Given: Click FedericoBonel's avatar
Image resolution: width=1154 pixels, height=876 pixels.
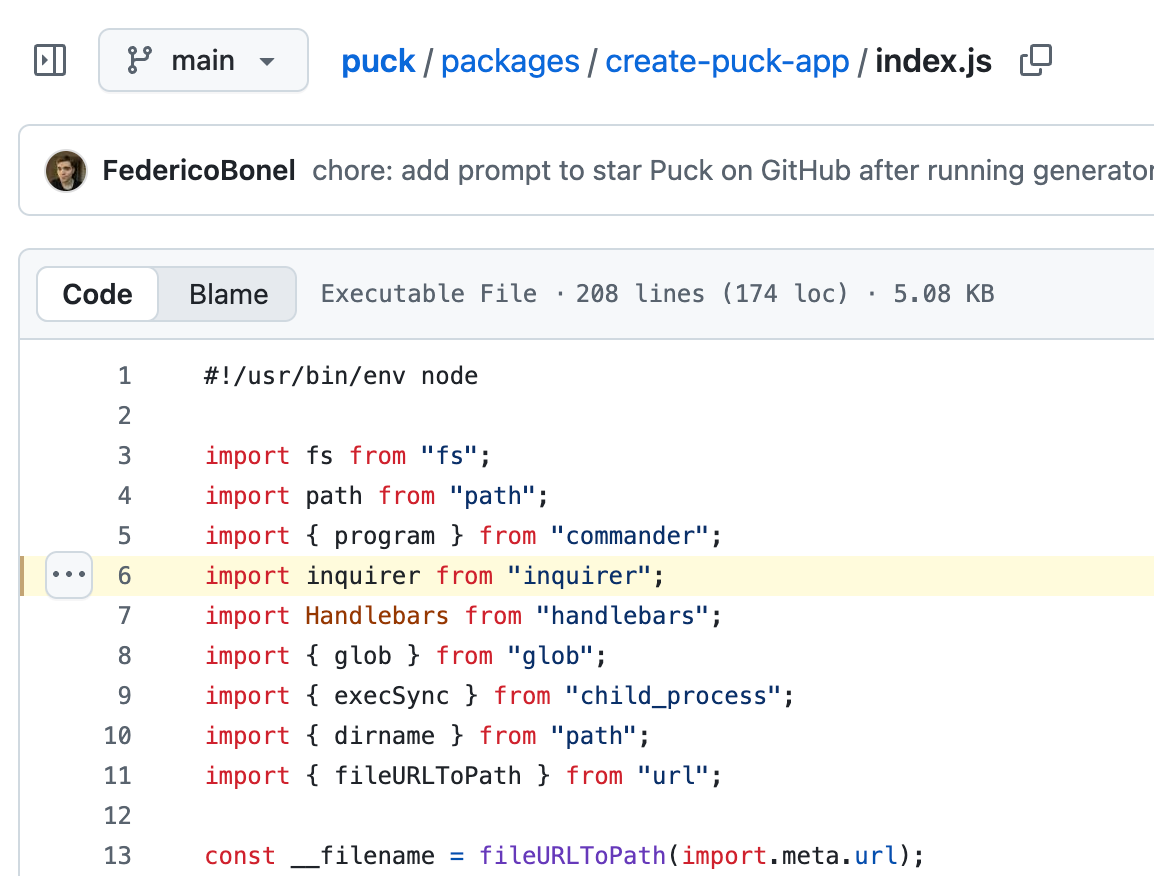Looking at the screenshot, I should pos(65,170).
